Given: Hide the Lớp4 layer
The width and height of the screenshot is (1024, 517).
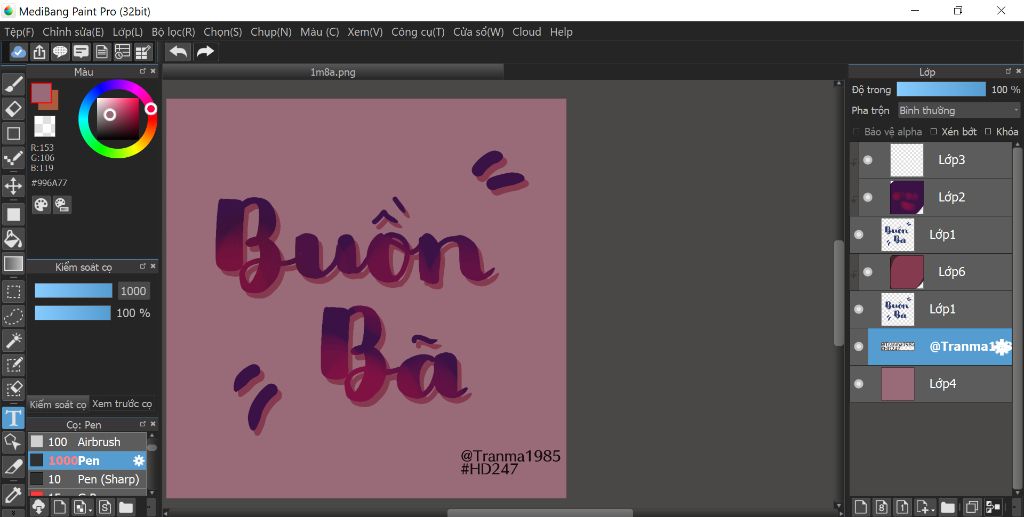Looking at the screenshot, I should pos(858,384).
